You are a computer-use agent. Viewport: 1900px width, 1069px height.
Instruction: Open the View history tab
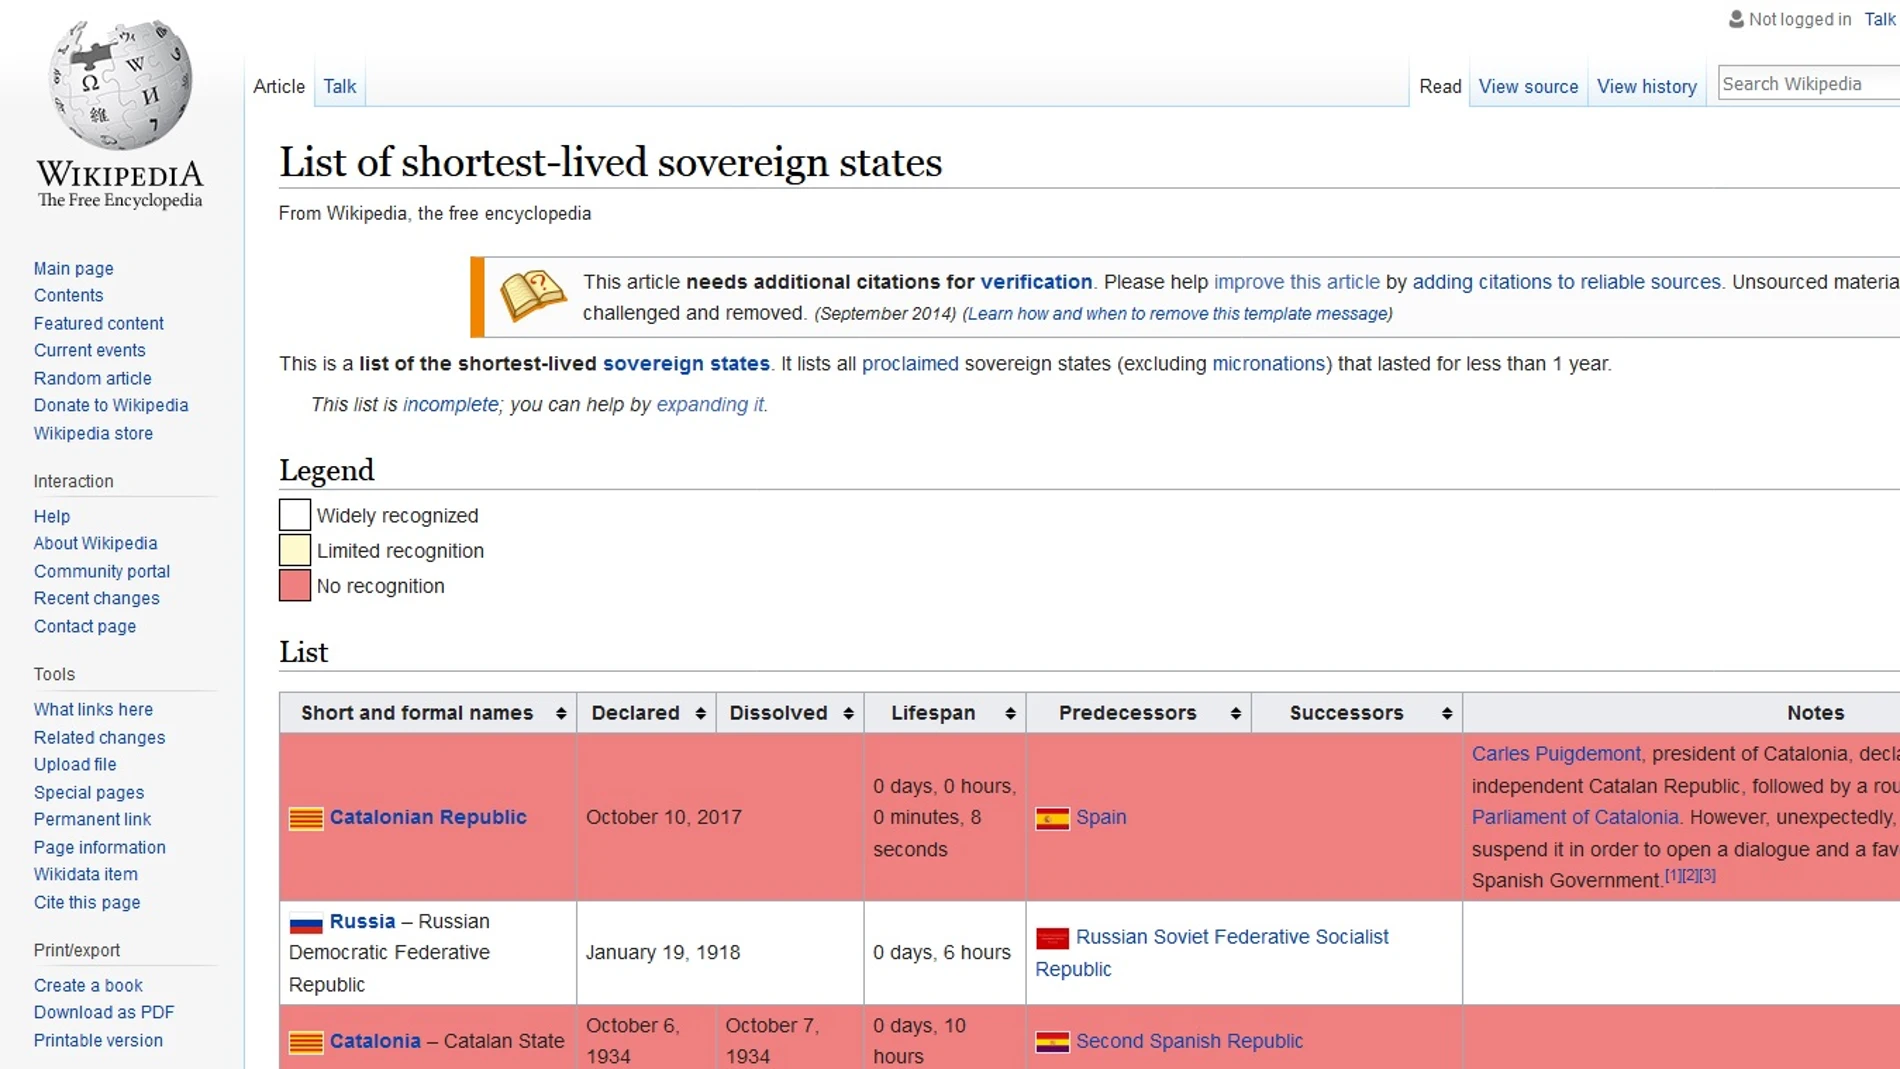point(1646,86)
